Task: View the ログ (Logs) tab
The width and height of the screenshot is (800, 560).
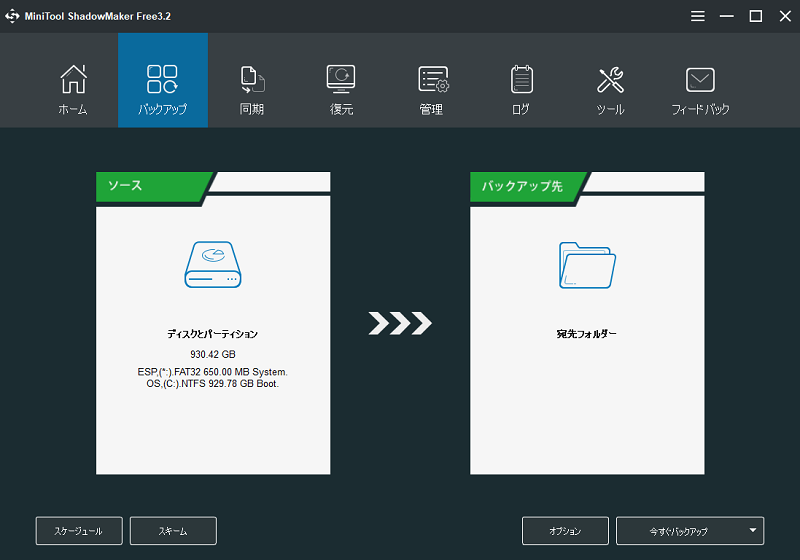Action: click(521, 81)
